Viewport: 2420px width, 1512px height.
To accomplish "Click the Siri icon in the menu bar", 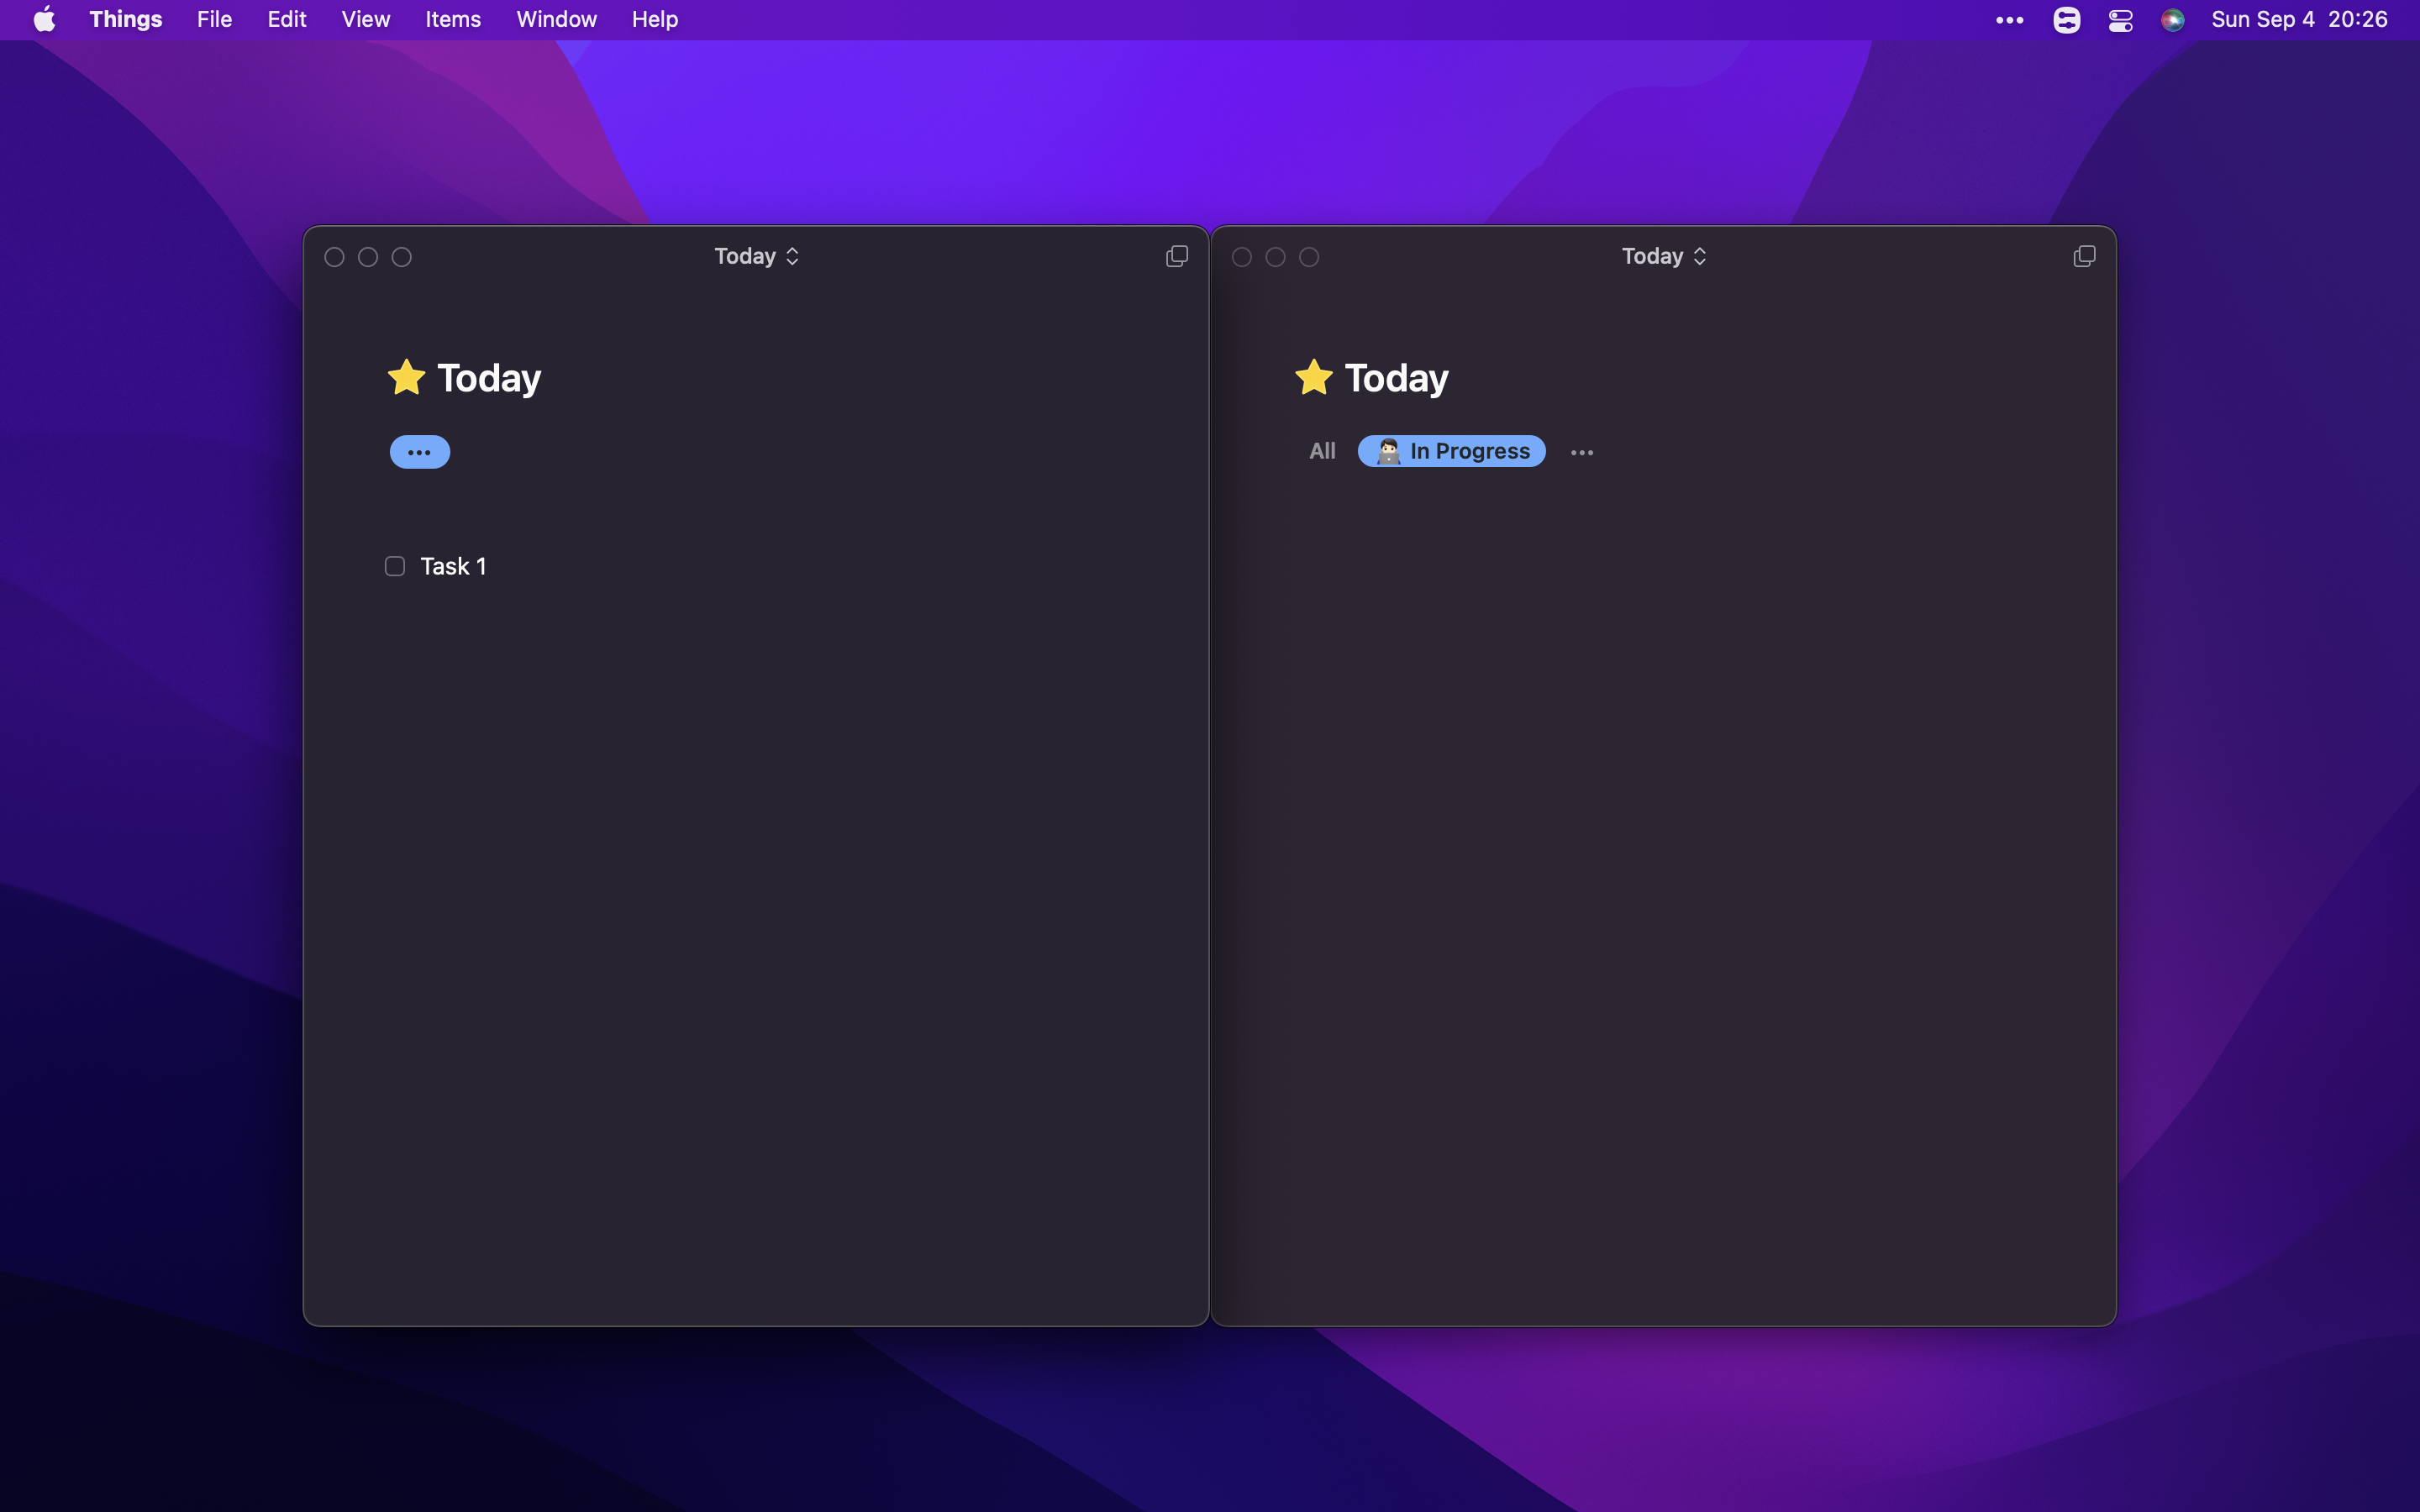I will point(2172,19).
